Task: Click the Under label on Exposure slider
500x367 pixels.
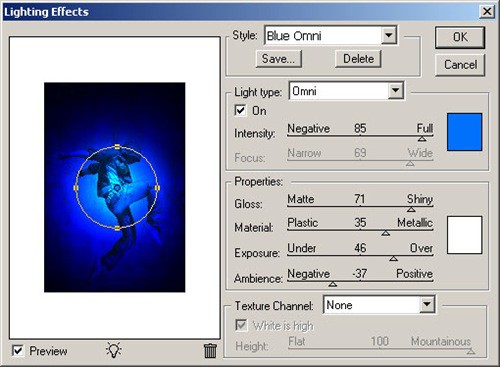Action: [302, 248]
